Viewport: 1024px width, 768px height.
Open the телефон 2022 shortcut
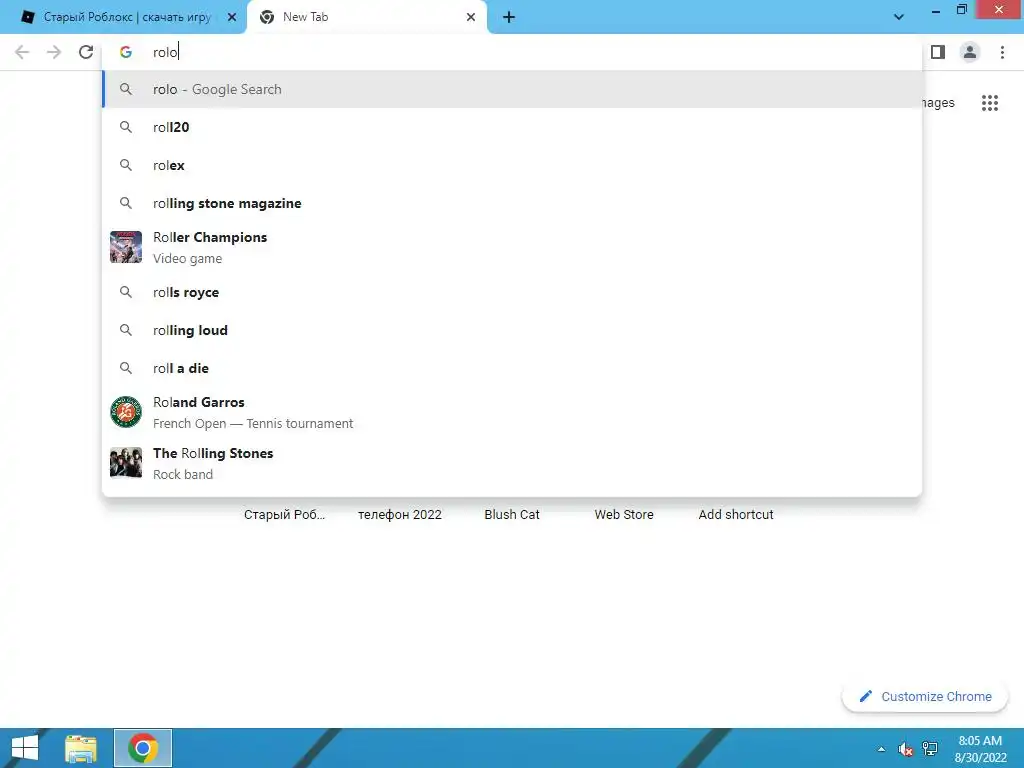[x=400, y=515]
